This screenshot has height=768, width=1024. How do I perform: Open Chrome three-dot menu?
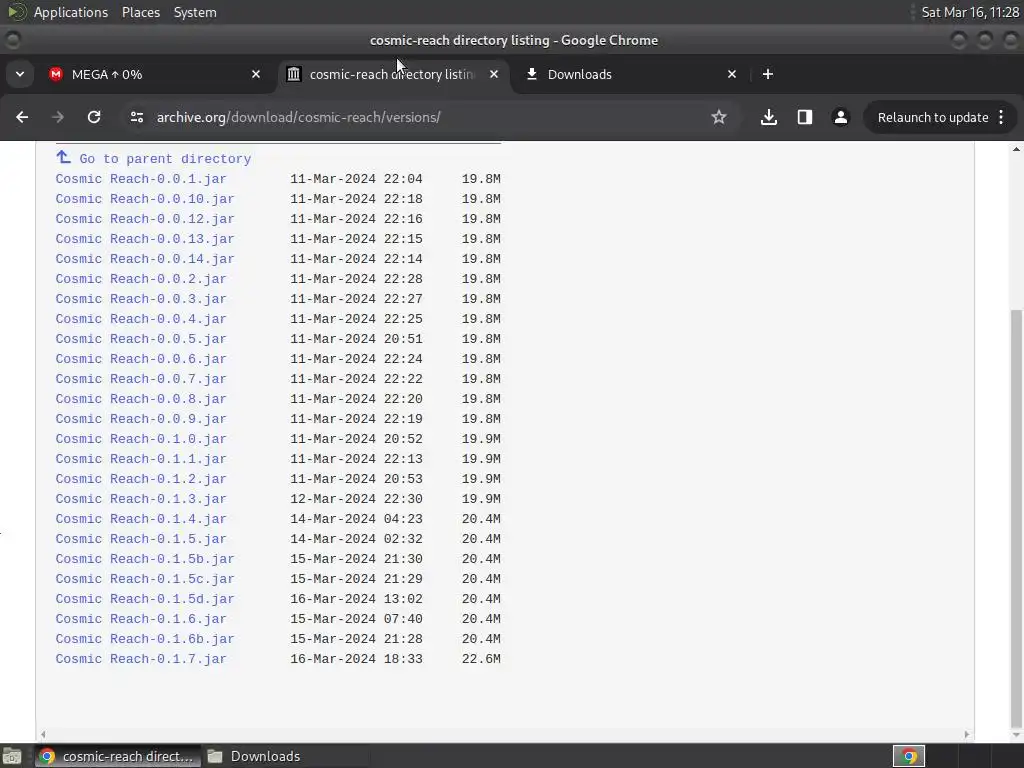[x=1001, y=118]
